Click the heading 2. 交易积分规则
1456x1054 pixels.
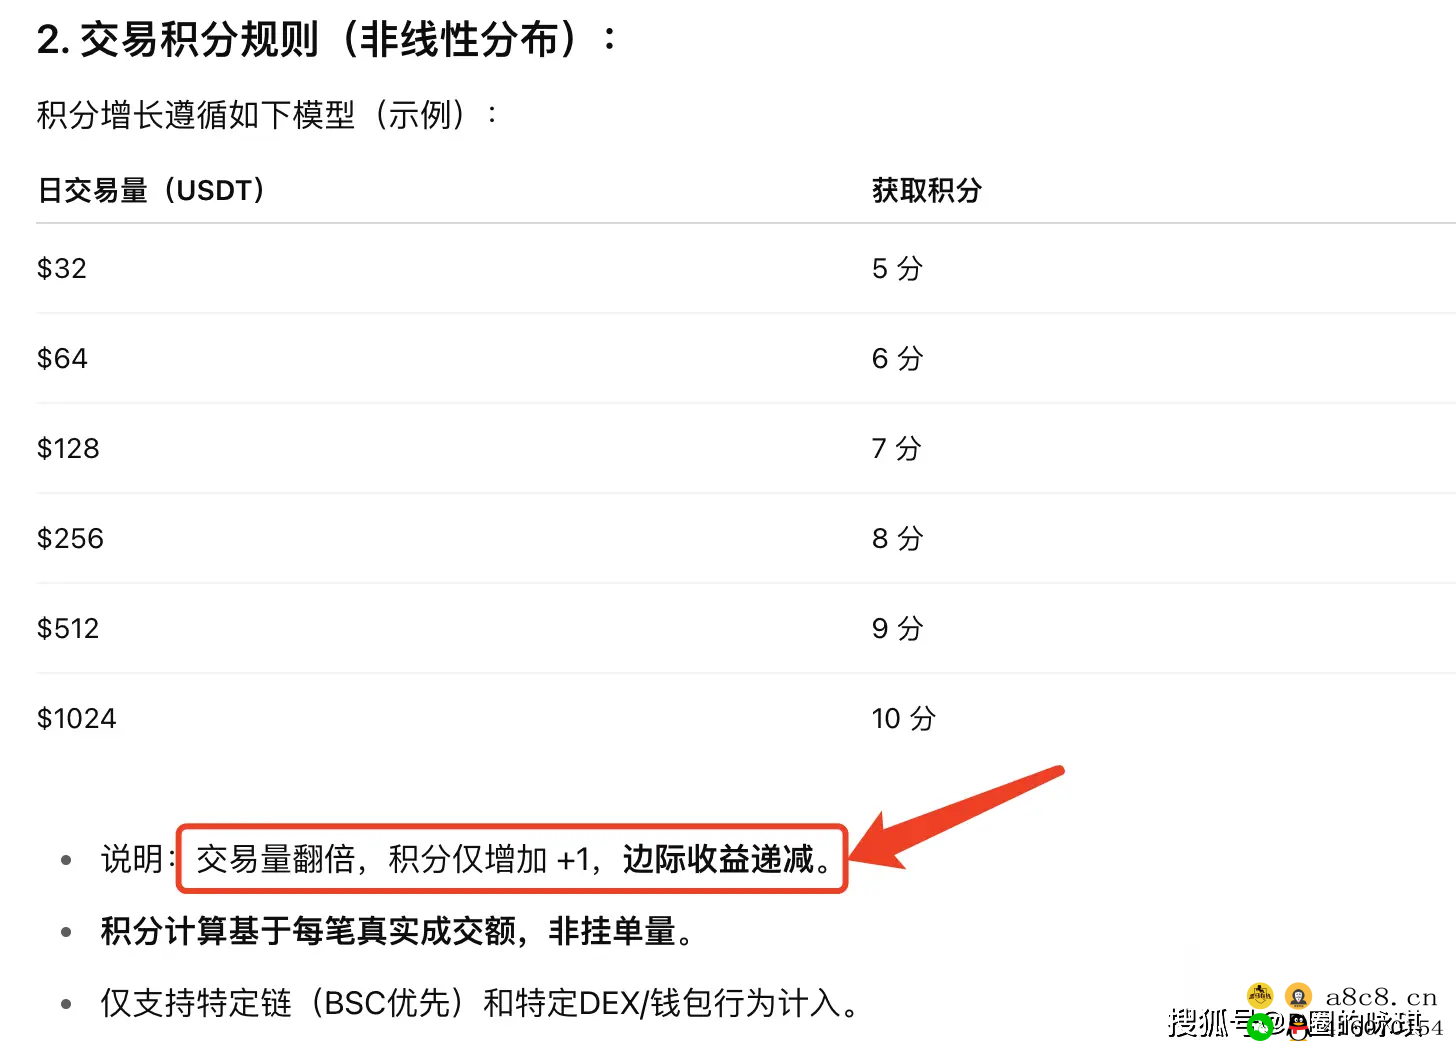[325, 40]
